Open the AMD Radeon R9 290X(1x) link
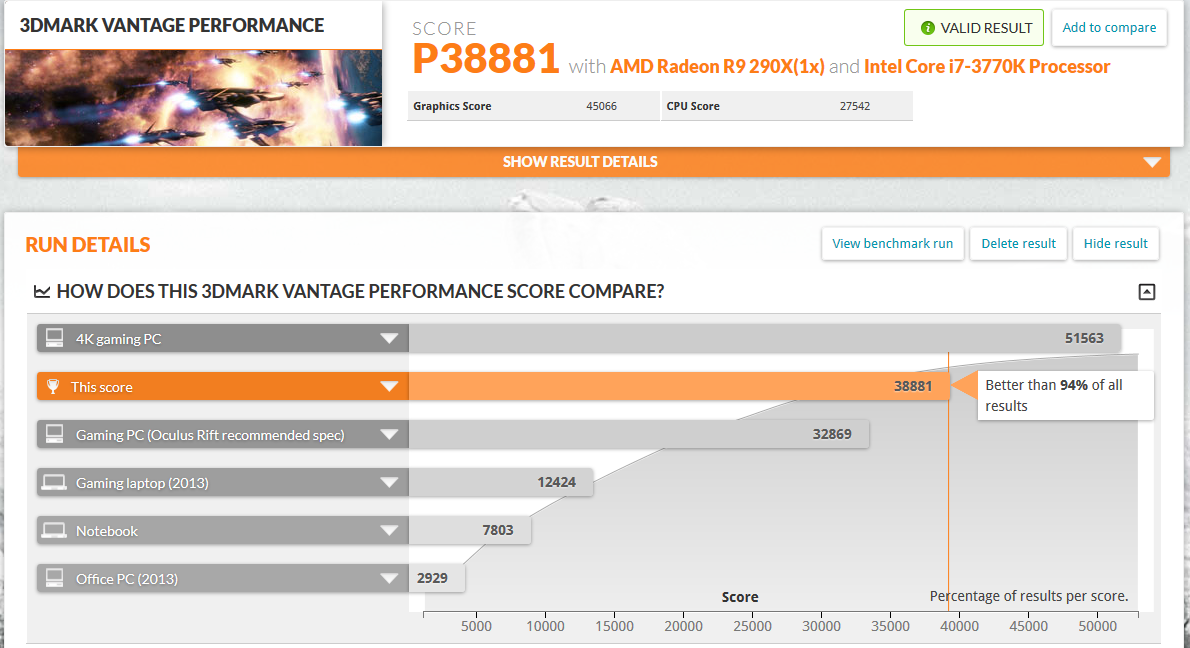The image size is (1190, 648). [x=717, y=67]
